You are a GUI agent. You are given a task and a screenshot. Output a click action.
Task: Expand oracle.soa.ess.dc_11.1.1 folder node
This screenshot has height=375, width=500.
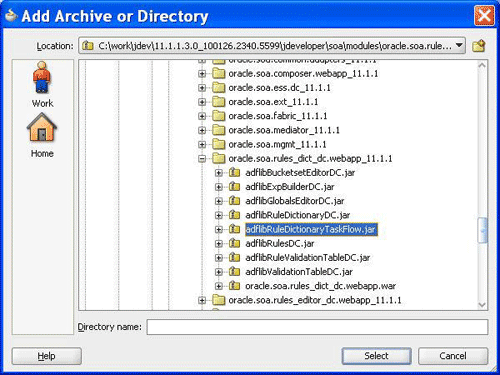[x=202, y=88]
